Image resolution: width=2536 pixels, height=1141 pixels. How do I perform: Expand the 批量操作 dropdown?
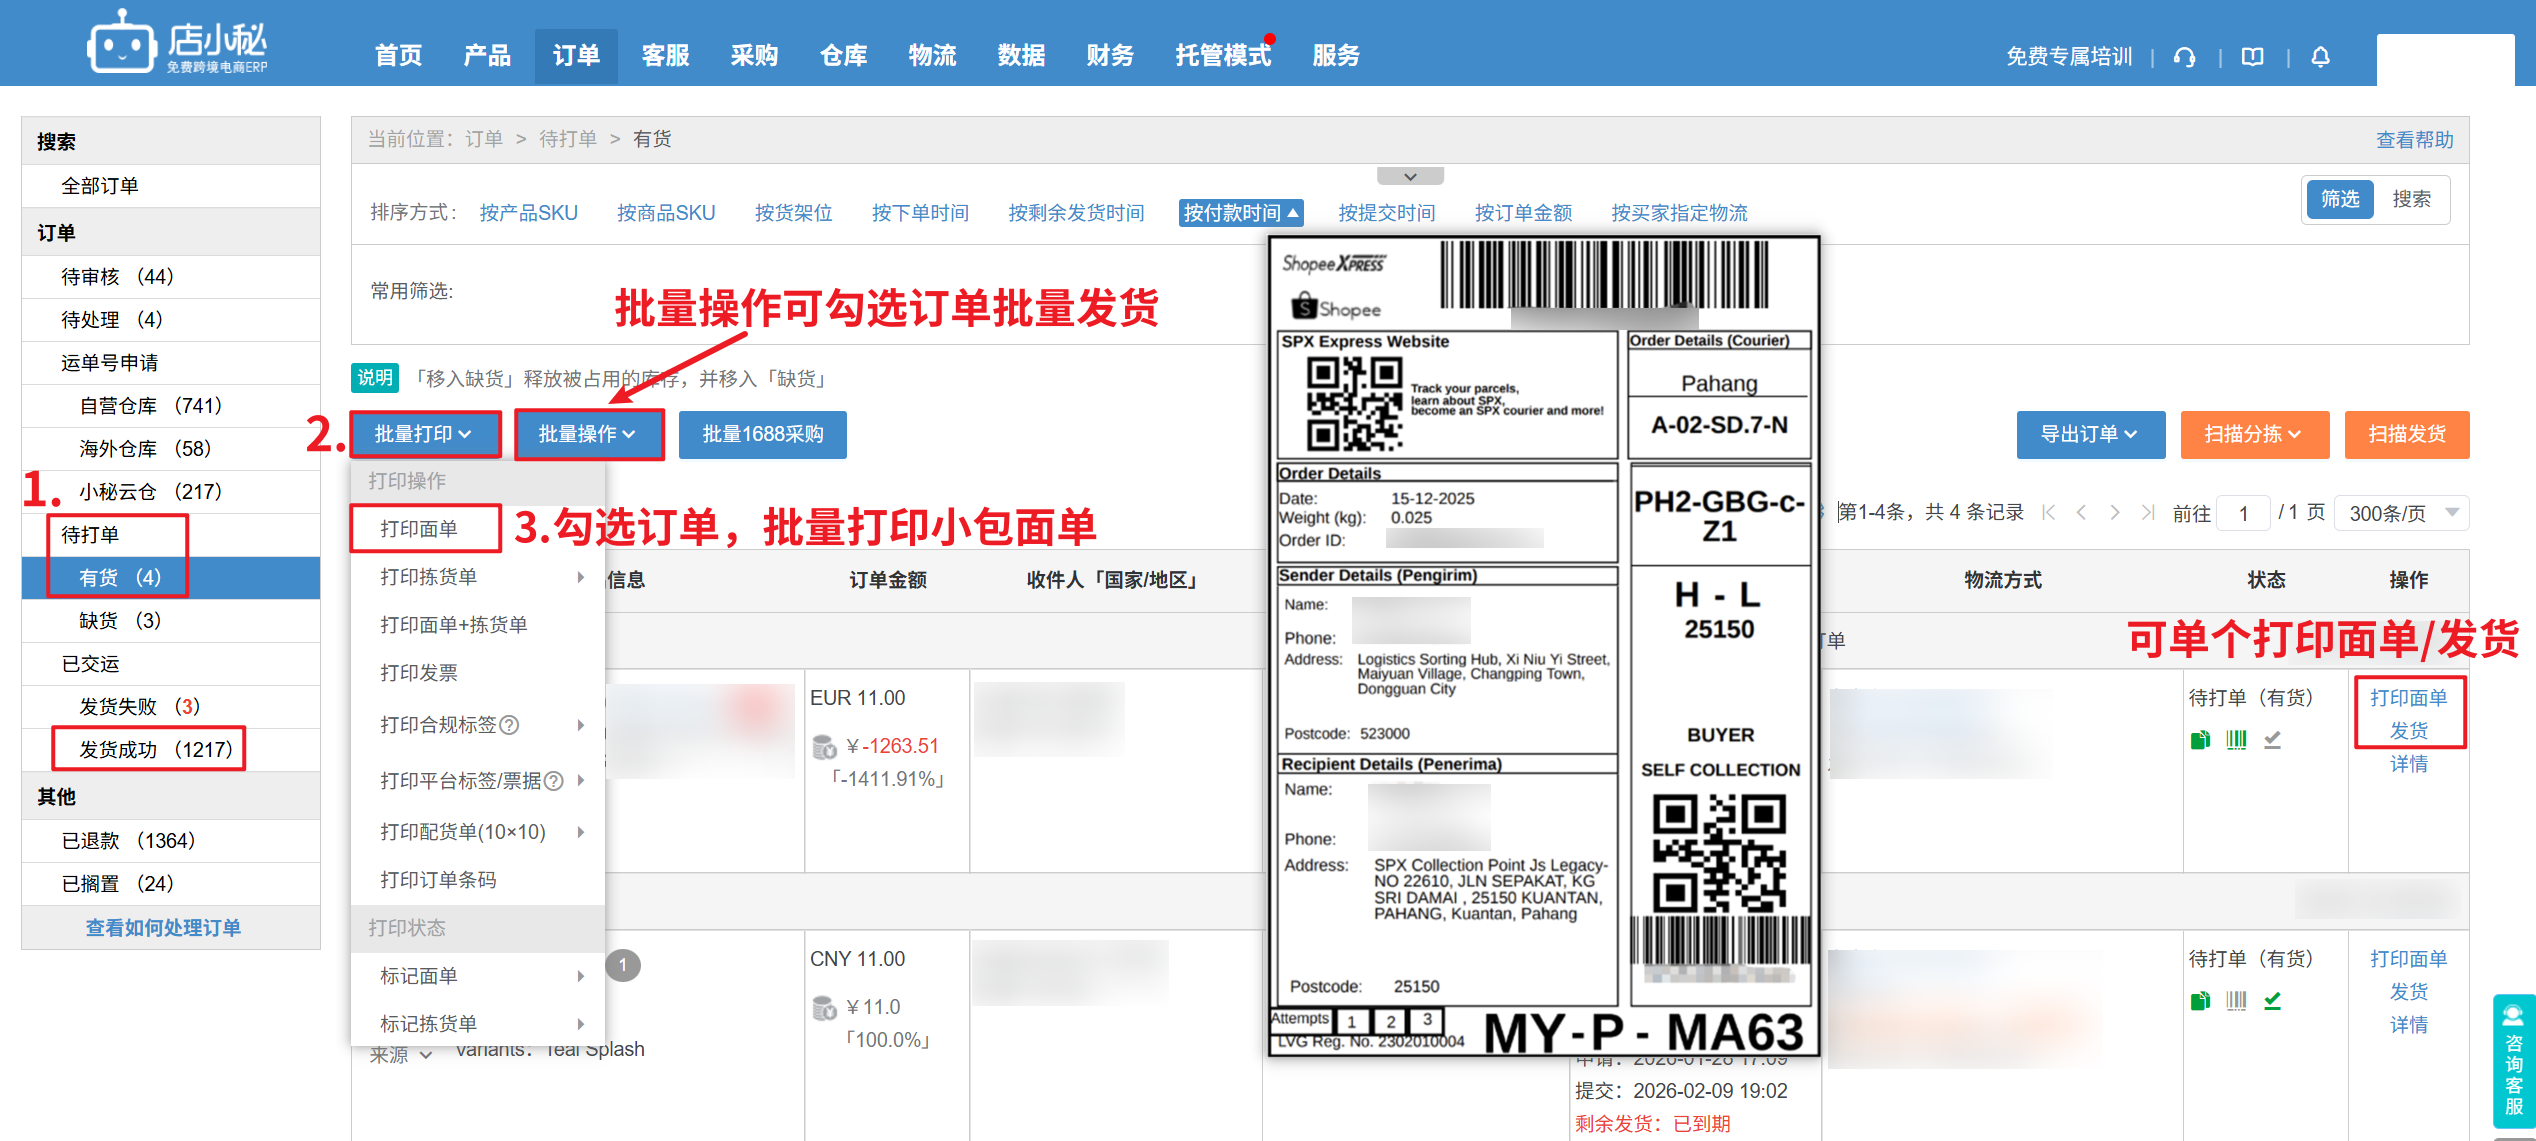pos(588,434)
